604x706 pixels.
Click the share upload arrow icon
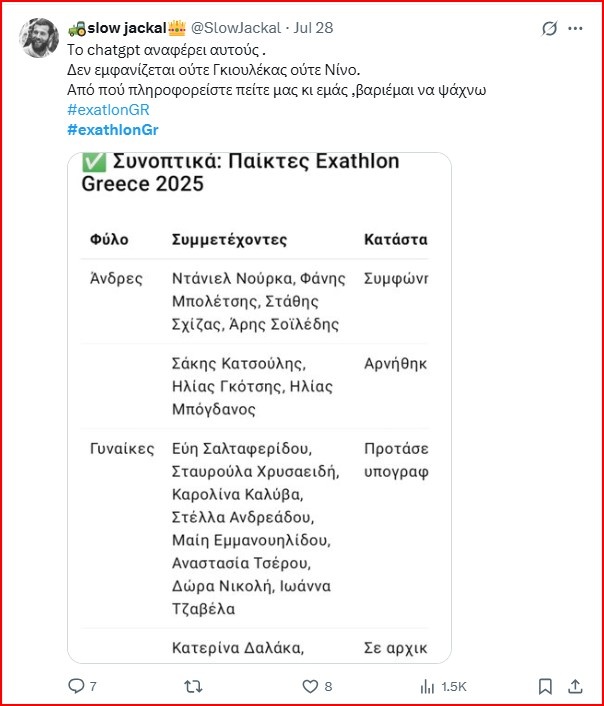(575, 686)
